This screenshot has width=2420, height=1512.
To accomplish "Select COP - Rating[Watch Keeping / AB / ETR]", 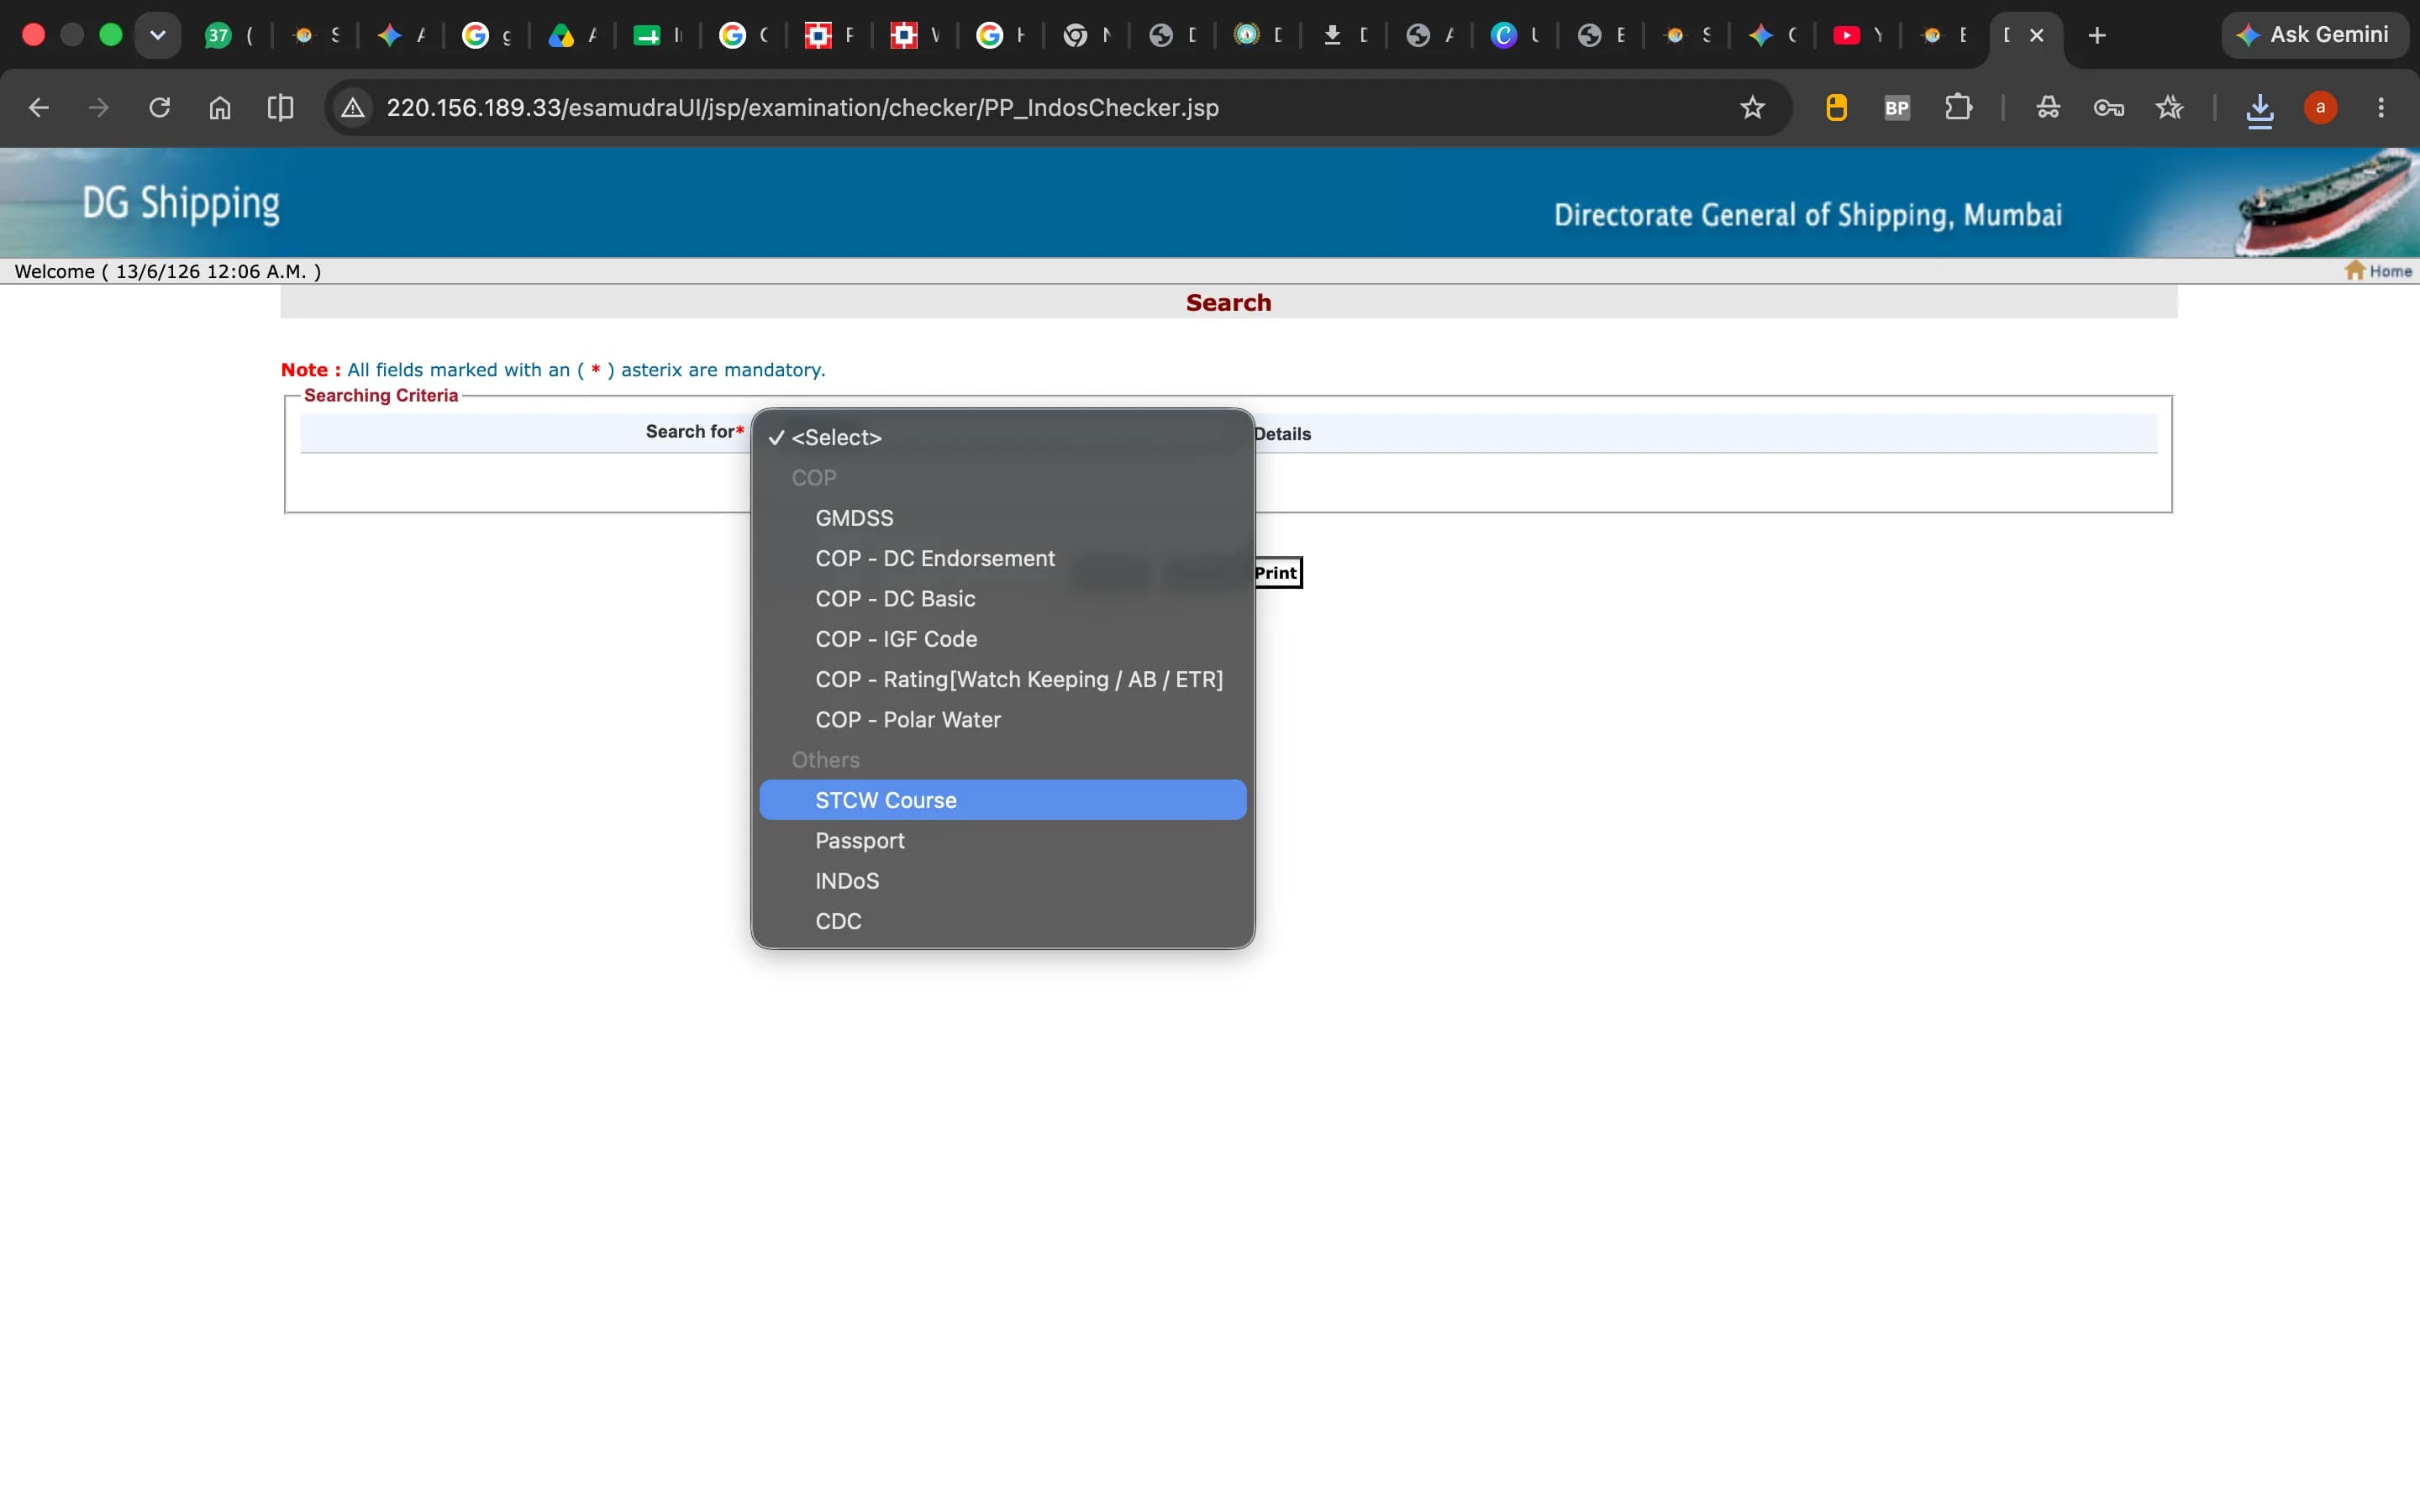I will (1002, 679).
